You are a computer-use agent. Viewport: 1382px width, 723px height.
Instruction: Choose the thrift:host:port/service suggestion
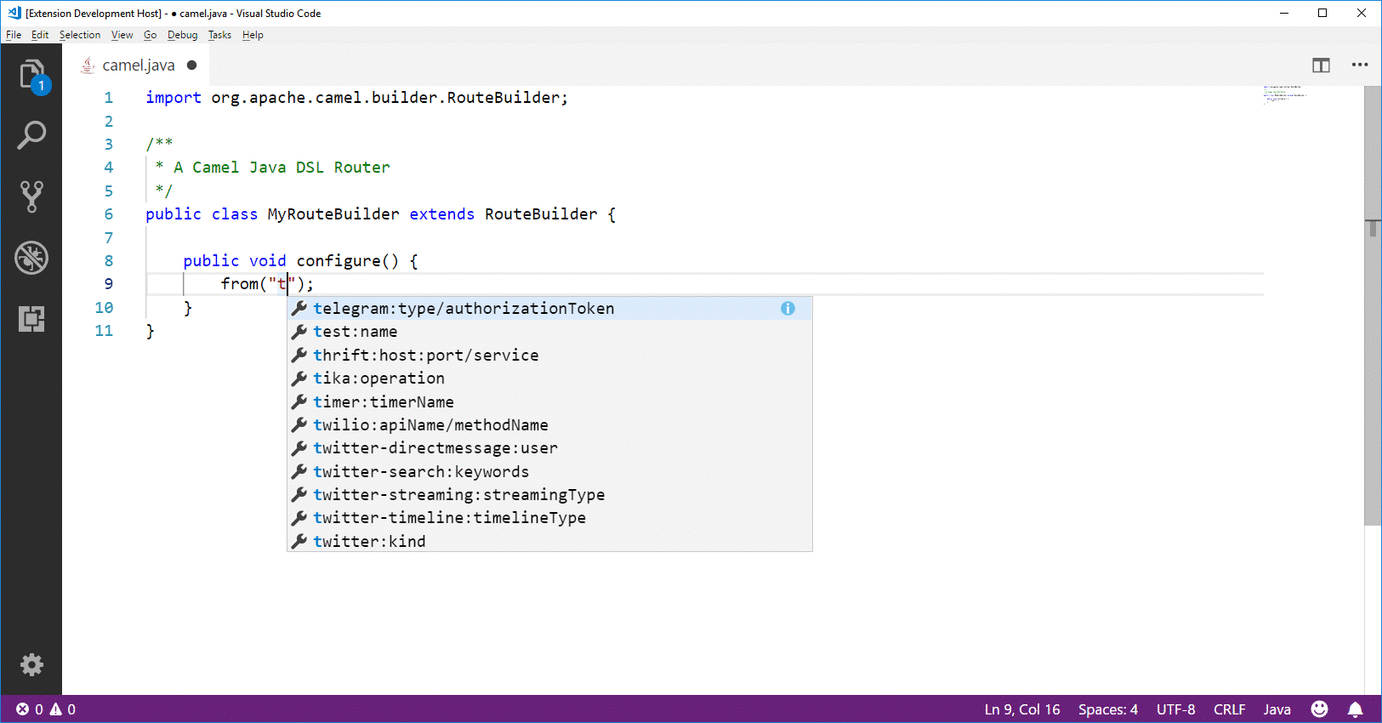(x=549, y=355)
